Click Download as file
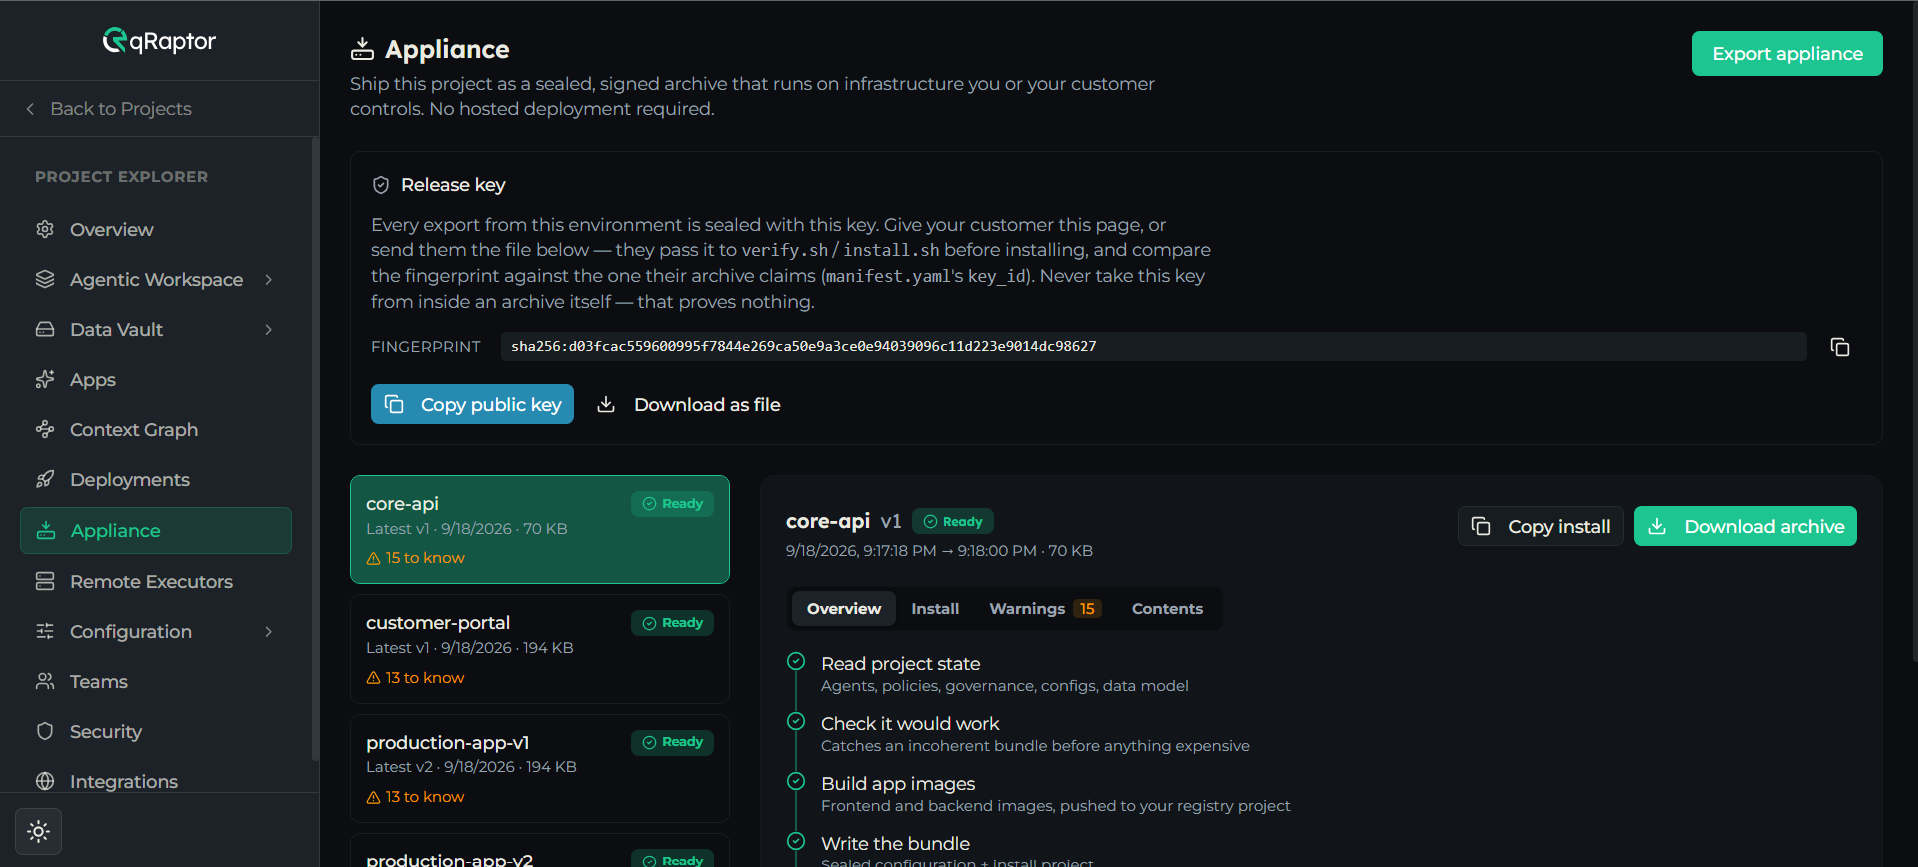Screen dimensions: 1918x867 tap(689, 404)
